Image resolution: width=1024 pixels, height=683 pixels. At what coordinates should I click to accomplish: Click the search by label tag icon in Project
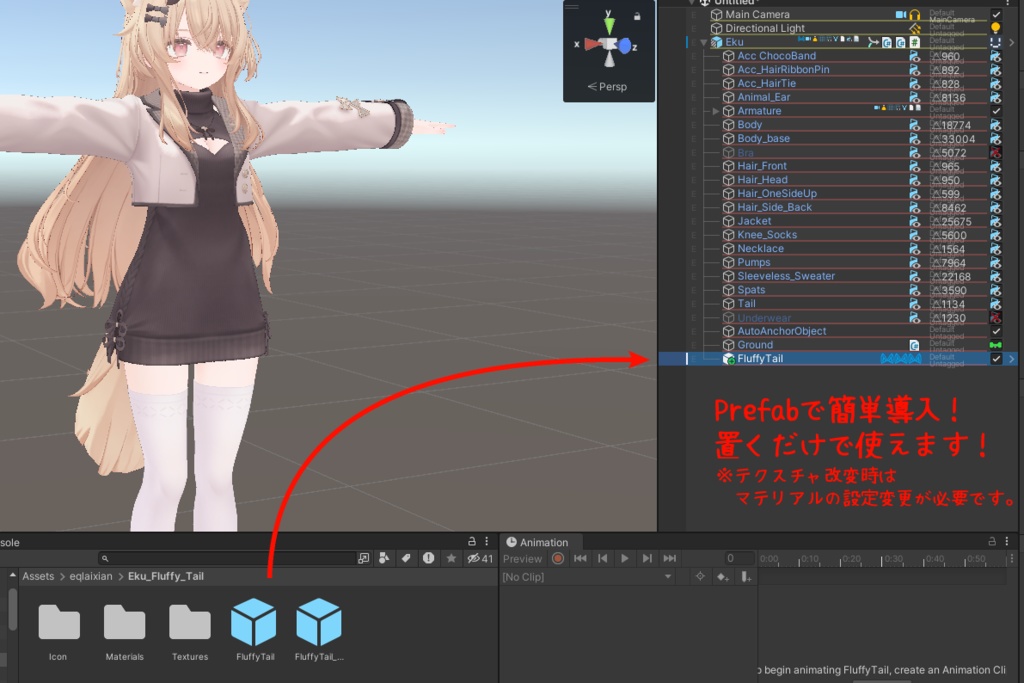coord(406,558)
